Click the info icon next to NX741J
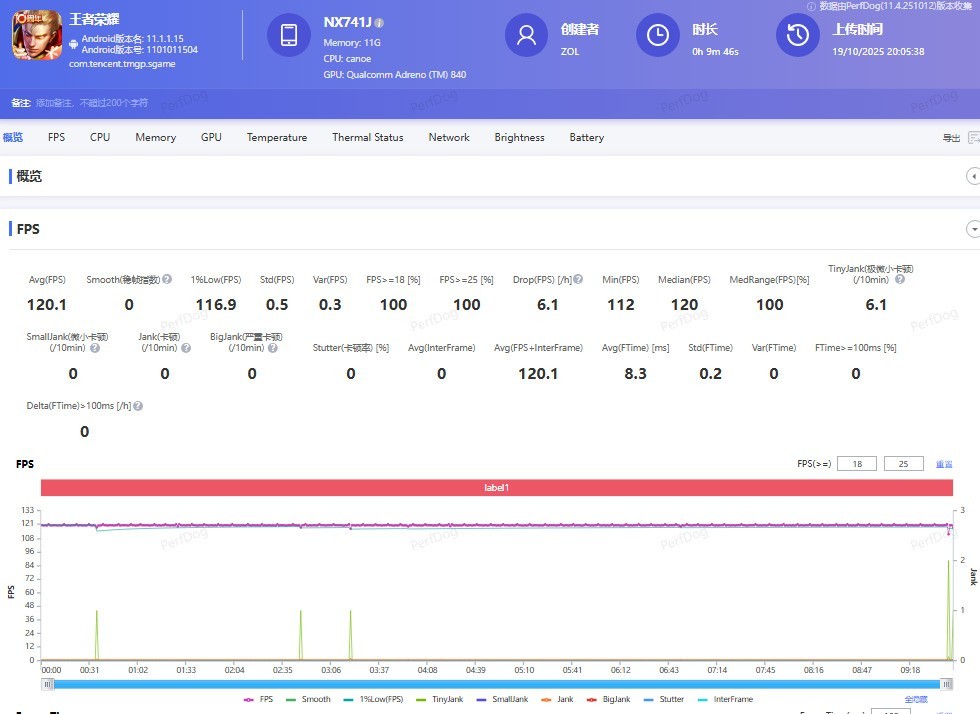980x714 pixels. [379, 23]
